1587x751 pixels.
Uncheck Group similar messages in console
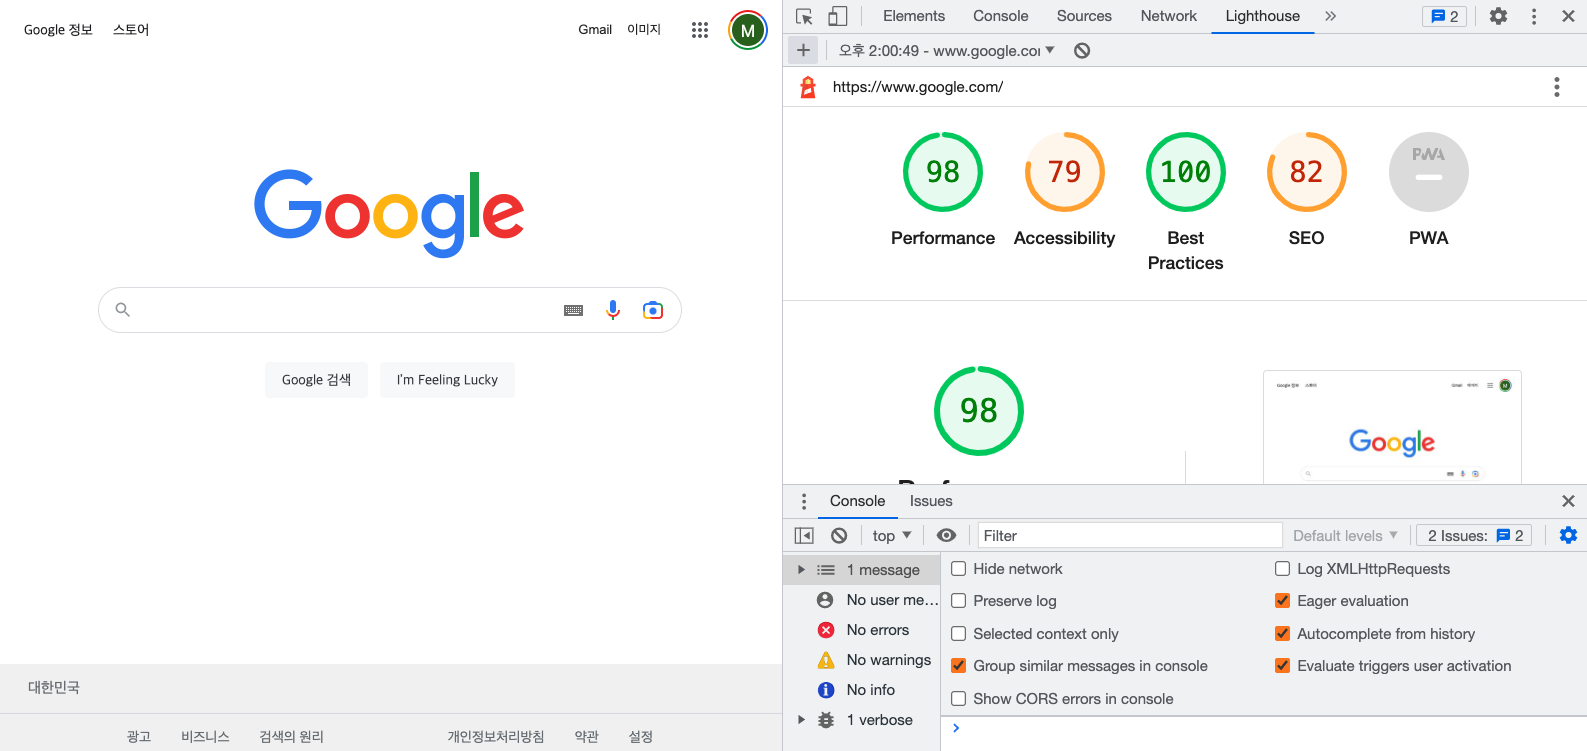(x=958, y=666)
